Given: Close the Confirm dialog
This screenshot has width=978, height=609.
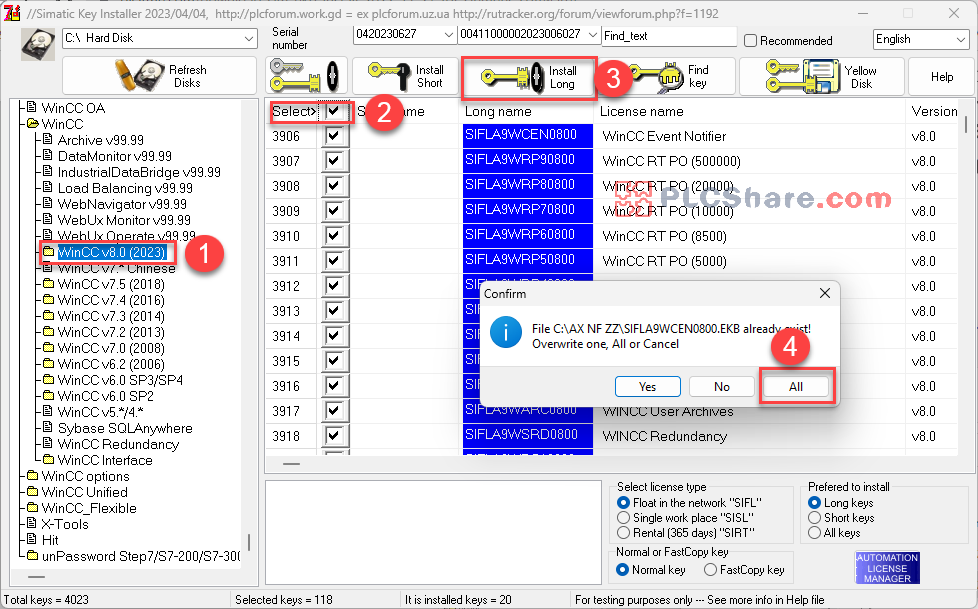Looking at the screenshot, I should tap(825, 293).
